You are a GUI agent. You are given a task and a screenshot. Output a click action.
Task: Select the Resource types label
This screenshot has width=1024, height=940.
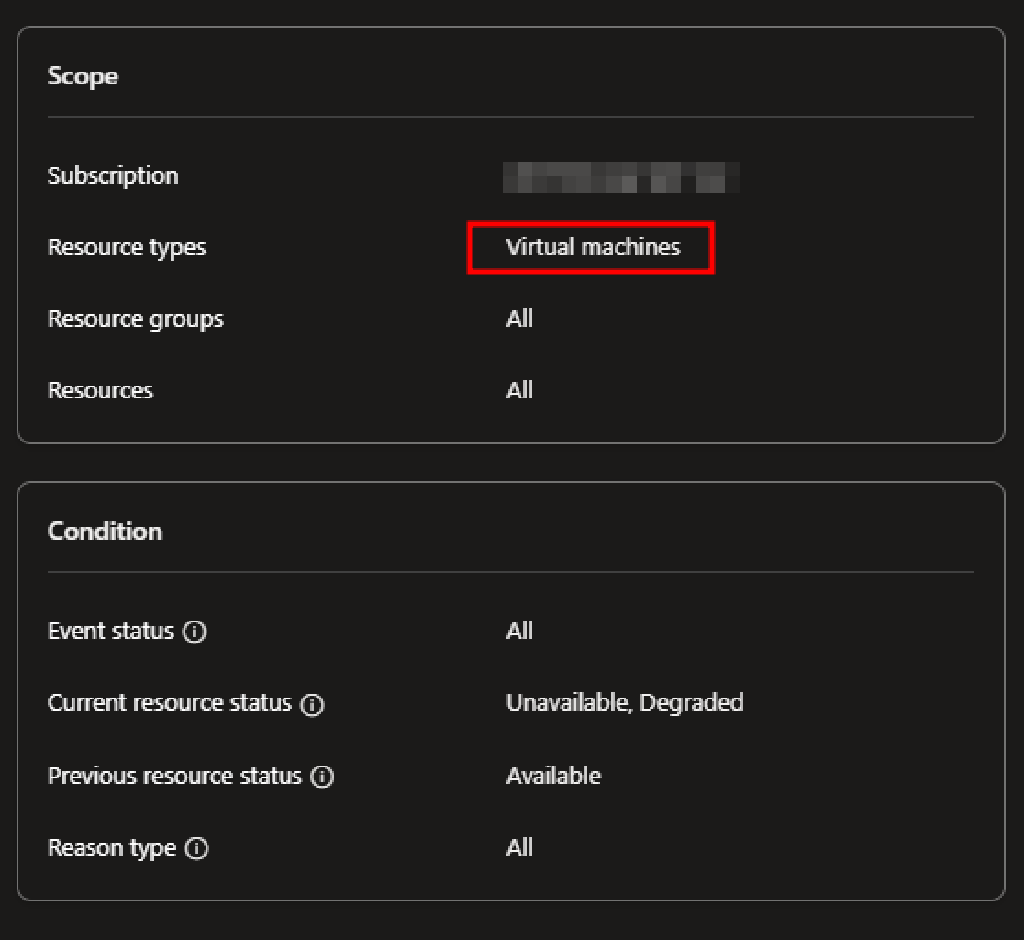(127, 247)
